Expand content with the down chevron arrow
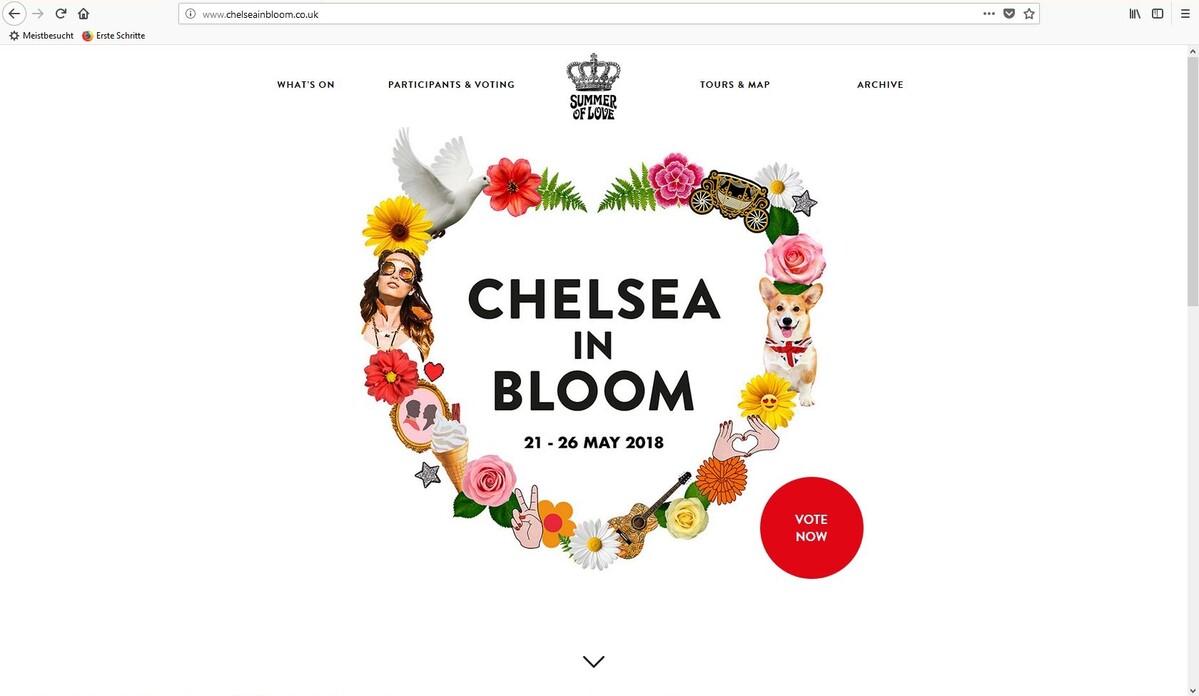 coord(593,662)
